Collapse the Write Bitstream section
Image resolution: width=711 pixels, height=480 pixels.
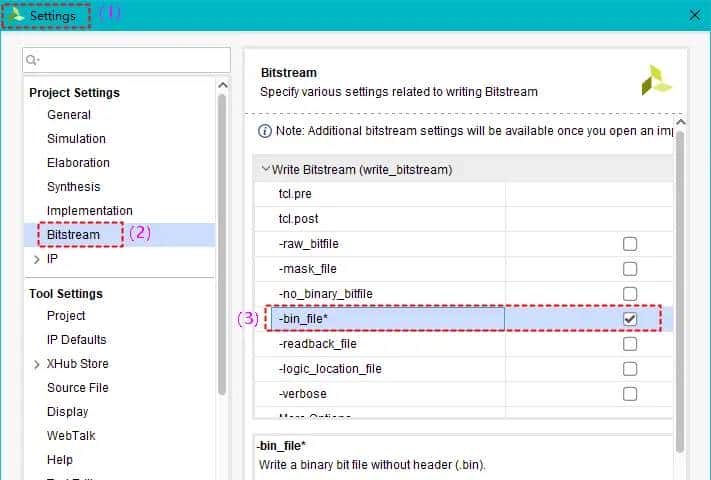[x=265, y=170]
